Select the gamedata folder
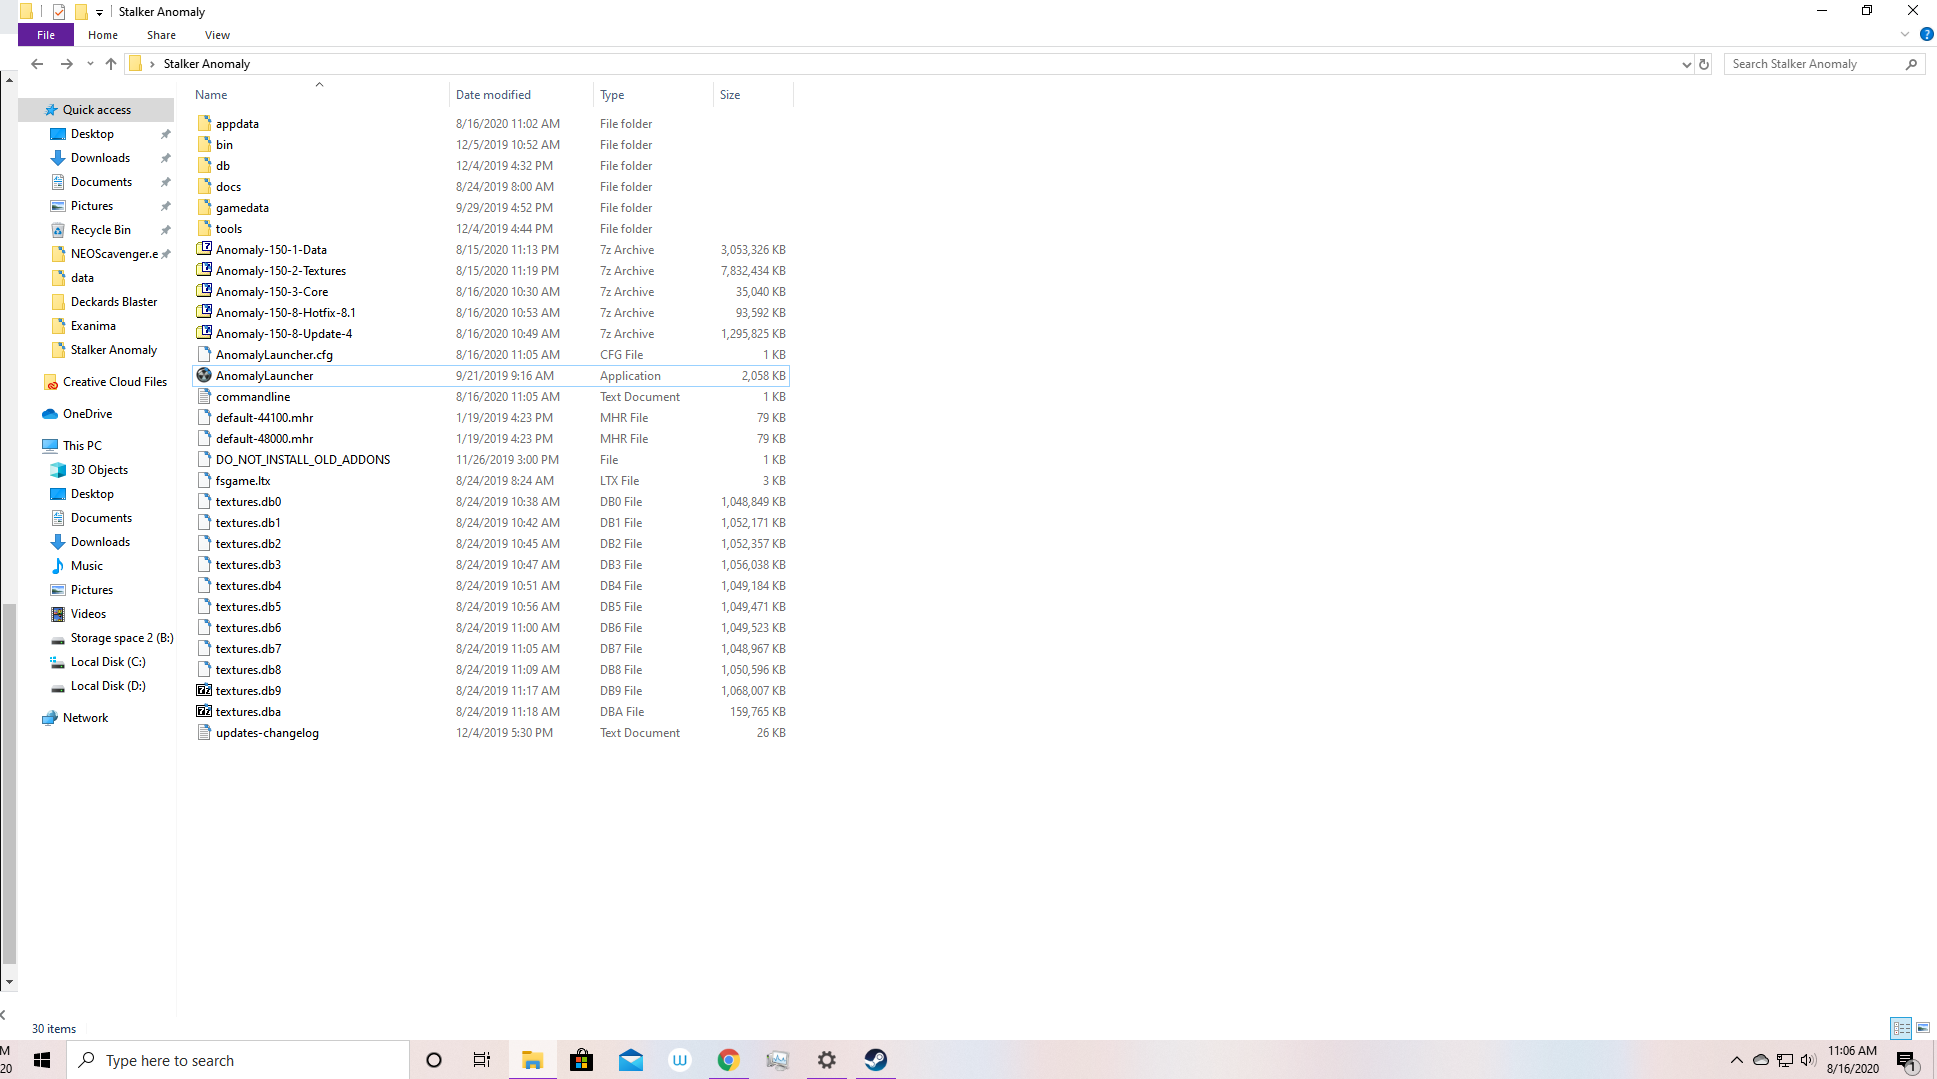This screenshot has width=1937, height=1079. pos(242,208)
